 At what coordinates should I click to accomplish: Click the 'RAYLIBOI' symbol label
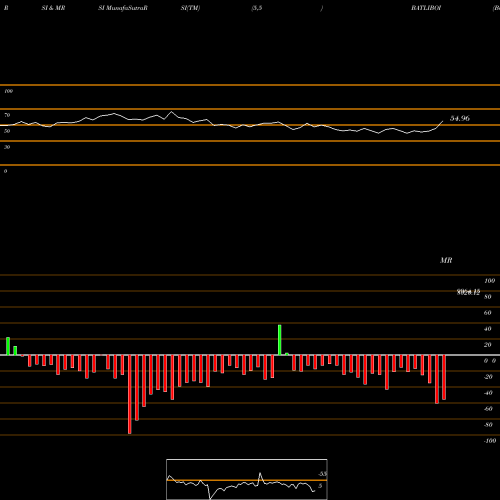(x=426, y=8)
